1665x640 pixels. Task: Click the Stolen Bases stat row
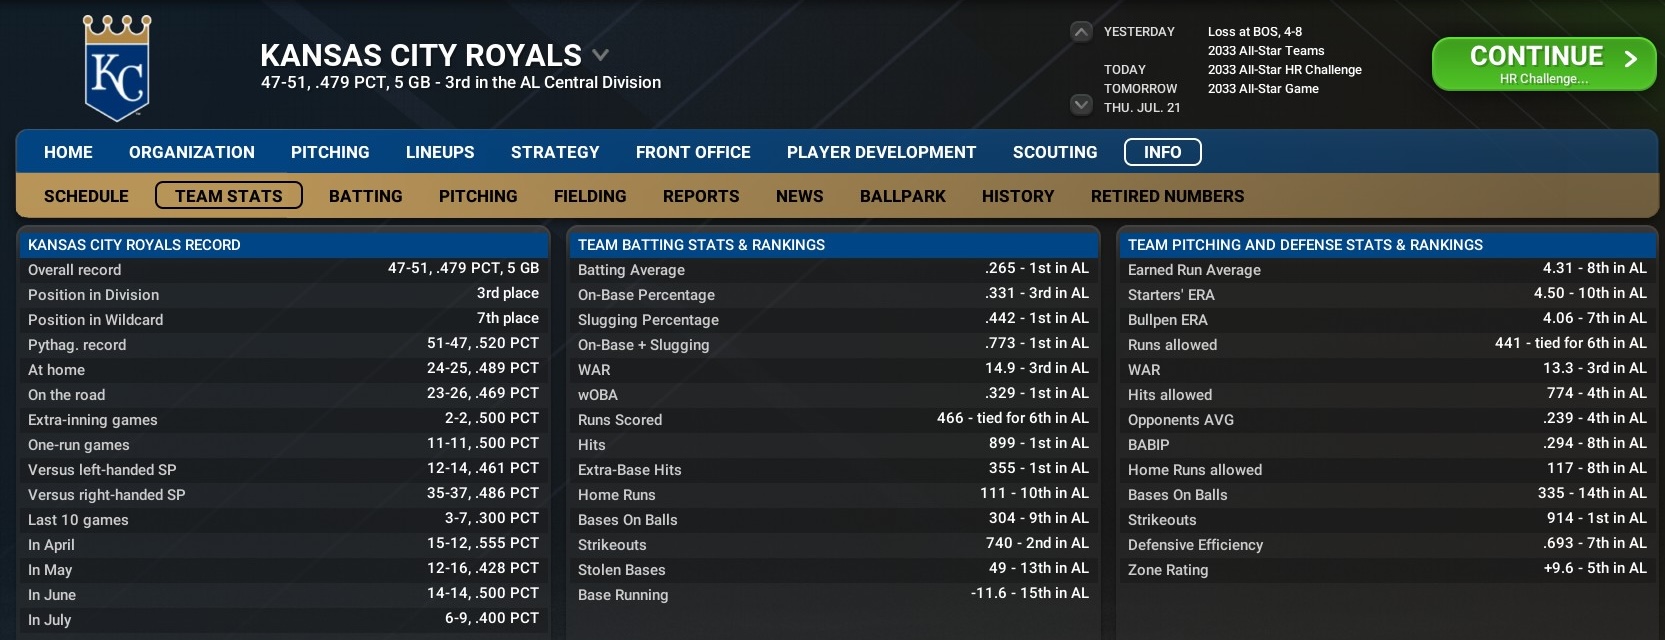tap(833, 569)
